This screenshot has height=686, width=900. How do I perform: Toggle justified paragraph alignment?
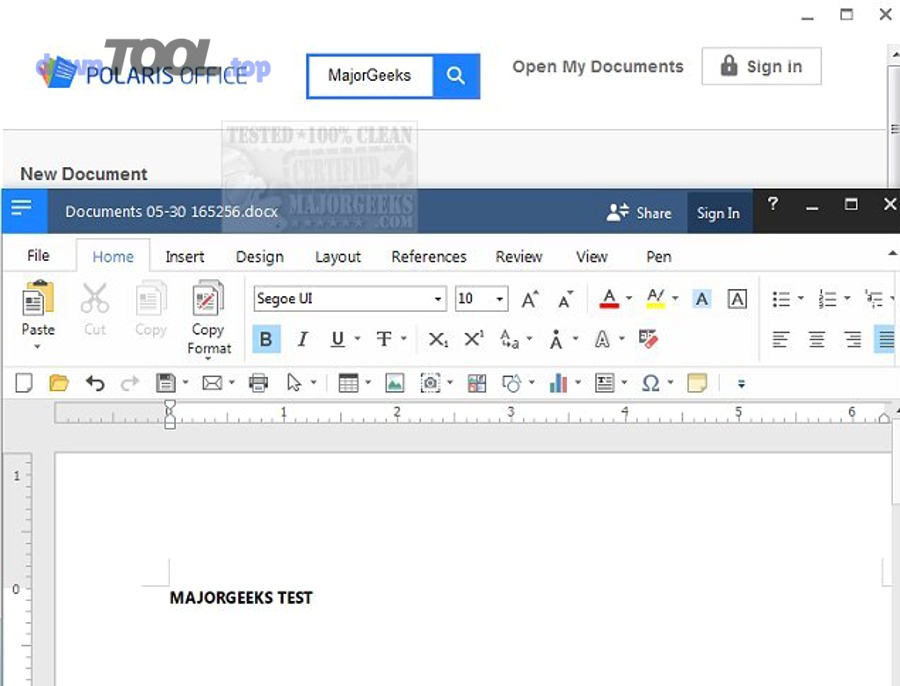coord(886,339)
